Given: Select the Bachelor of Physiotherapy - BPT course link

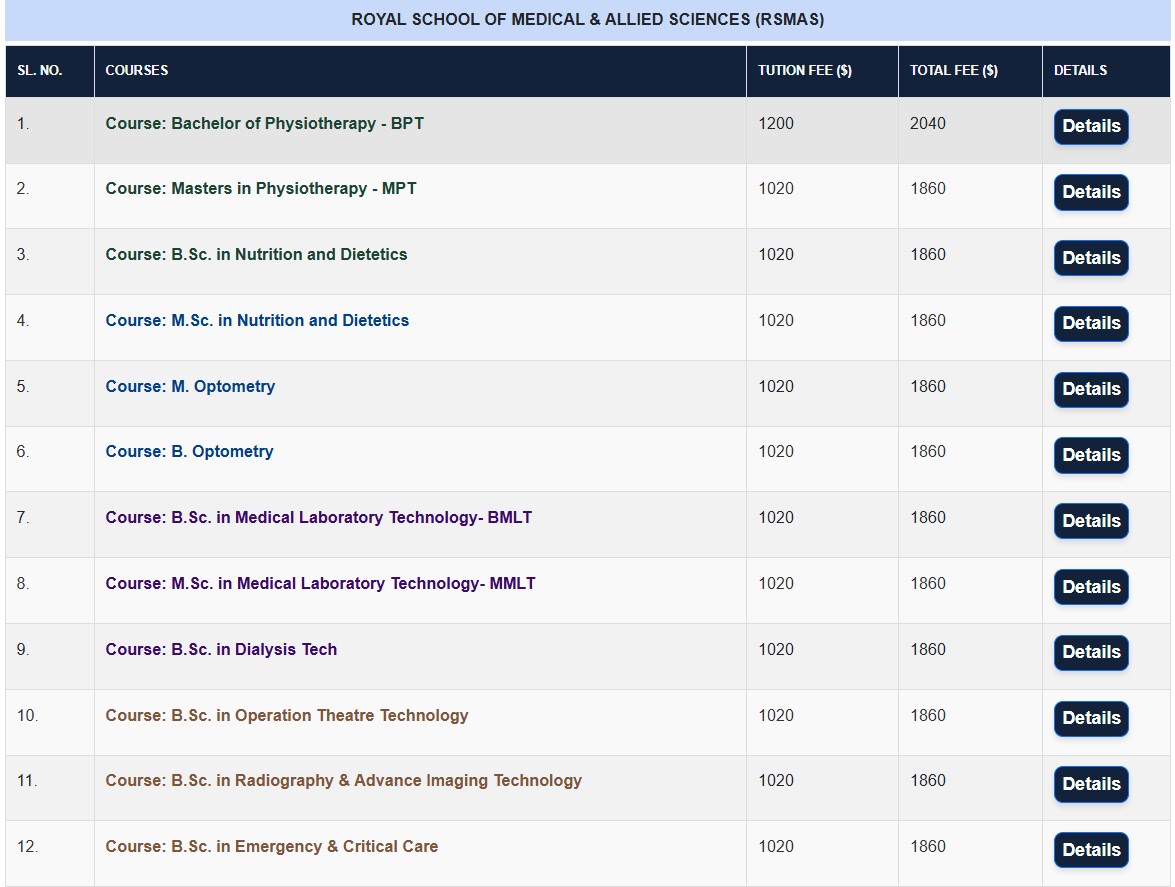Looking at the screenshot, I should (x=264, y=124).
